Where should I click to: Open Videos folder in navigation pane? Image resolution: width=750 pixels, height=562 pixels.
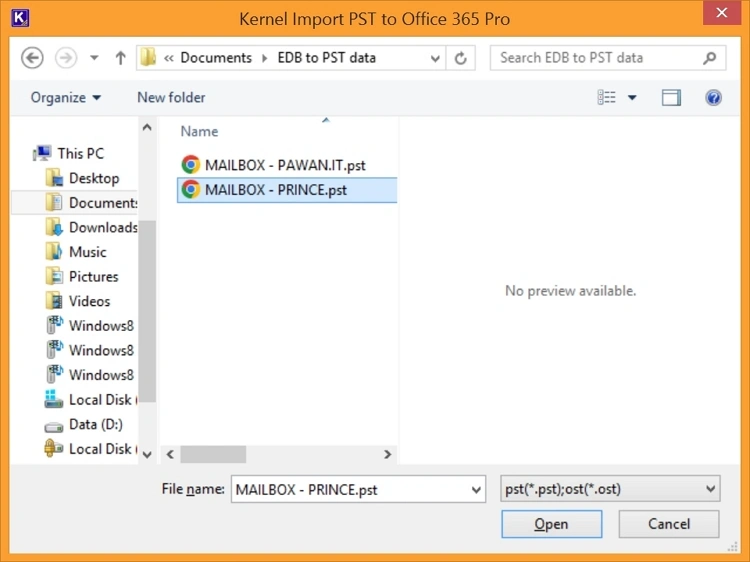89,301
